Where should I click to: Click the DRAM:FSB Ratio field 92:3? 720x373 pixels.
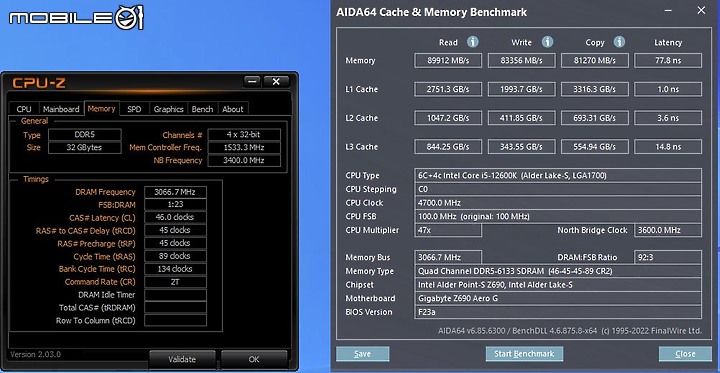coord(668,257)
